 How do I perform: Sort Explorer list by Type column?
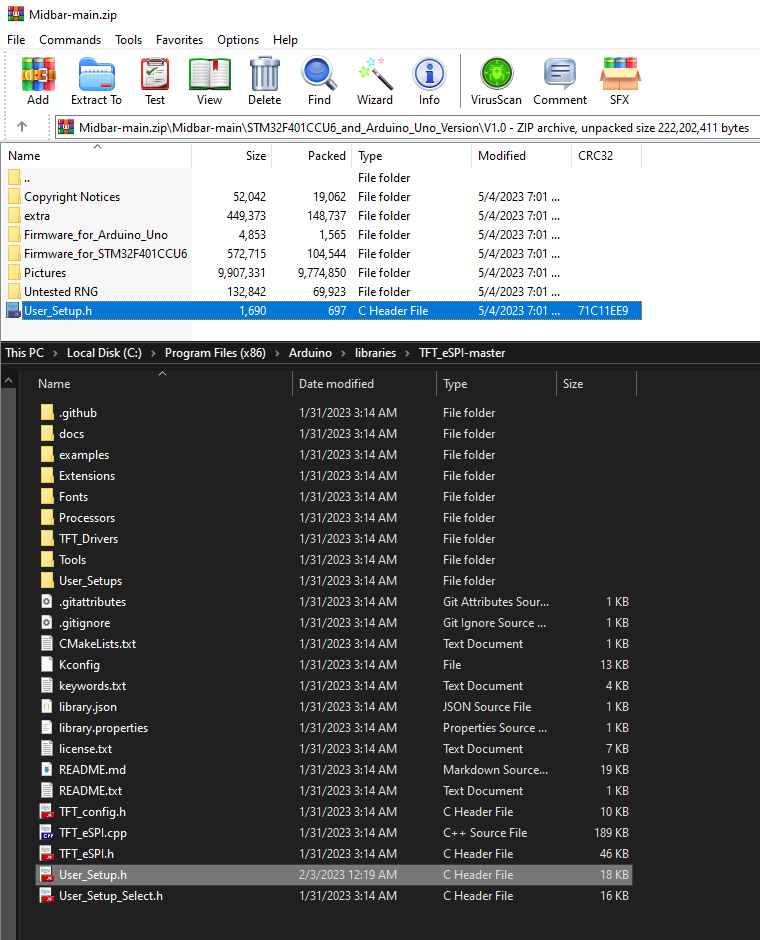pyautogui.click(x=496, y=384)
